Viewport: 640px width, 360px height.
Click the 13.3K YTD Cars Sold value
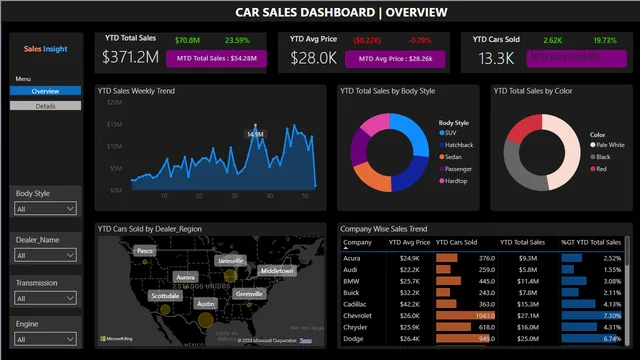pos(496,58)
